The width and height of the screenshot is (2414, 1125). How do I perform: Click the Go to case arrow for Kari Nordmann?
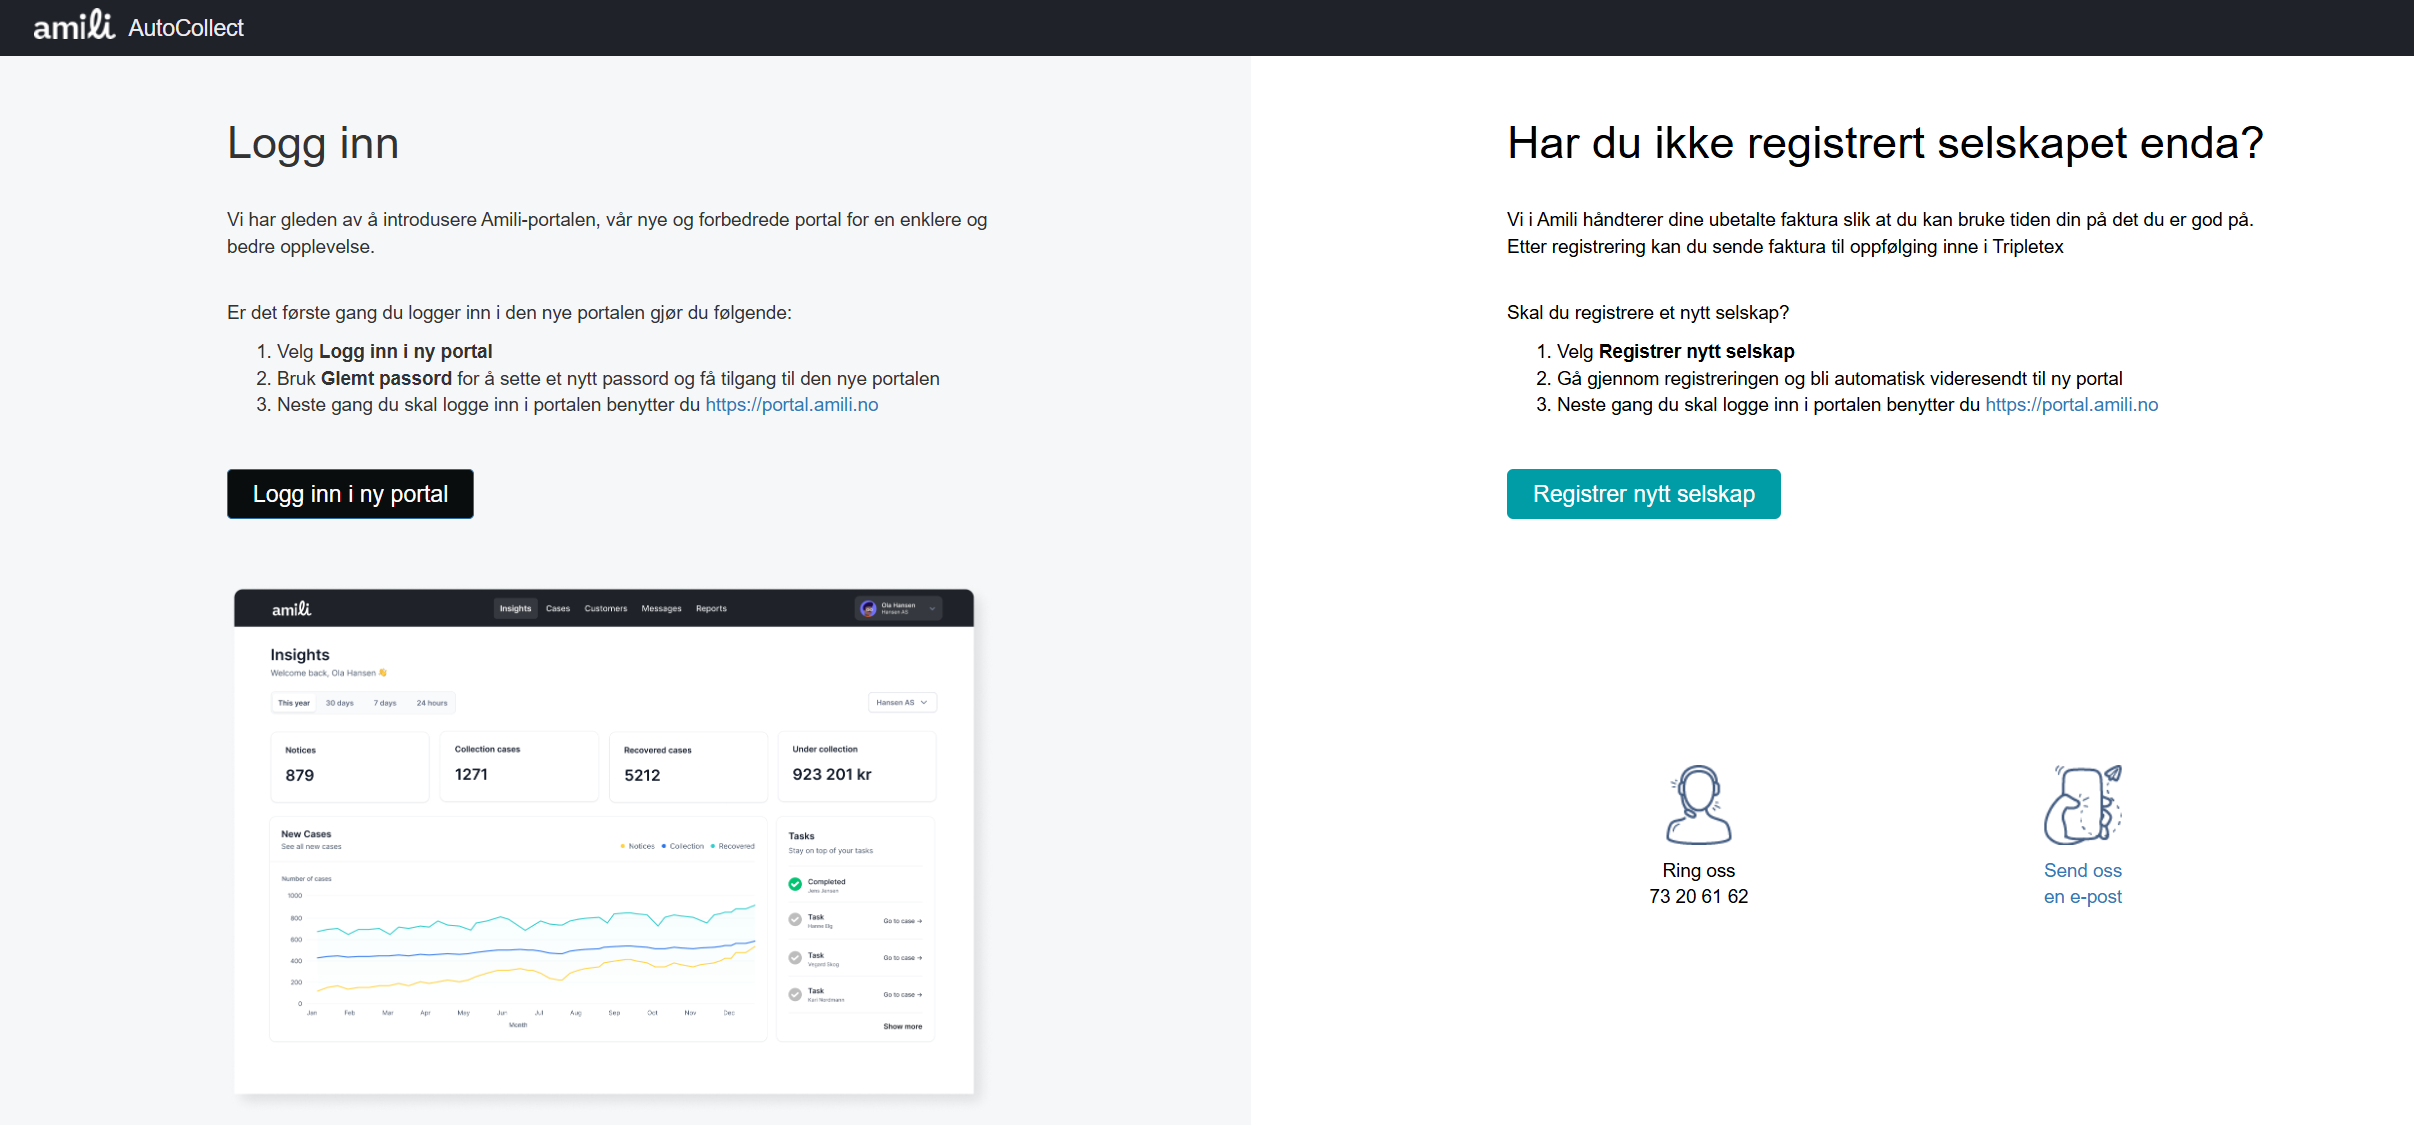903,994
